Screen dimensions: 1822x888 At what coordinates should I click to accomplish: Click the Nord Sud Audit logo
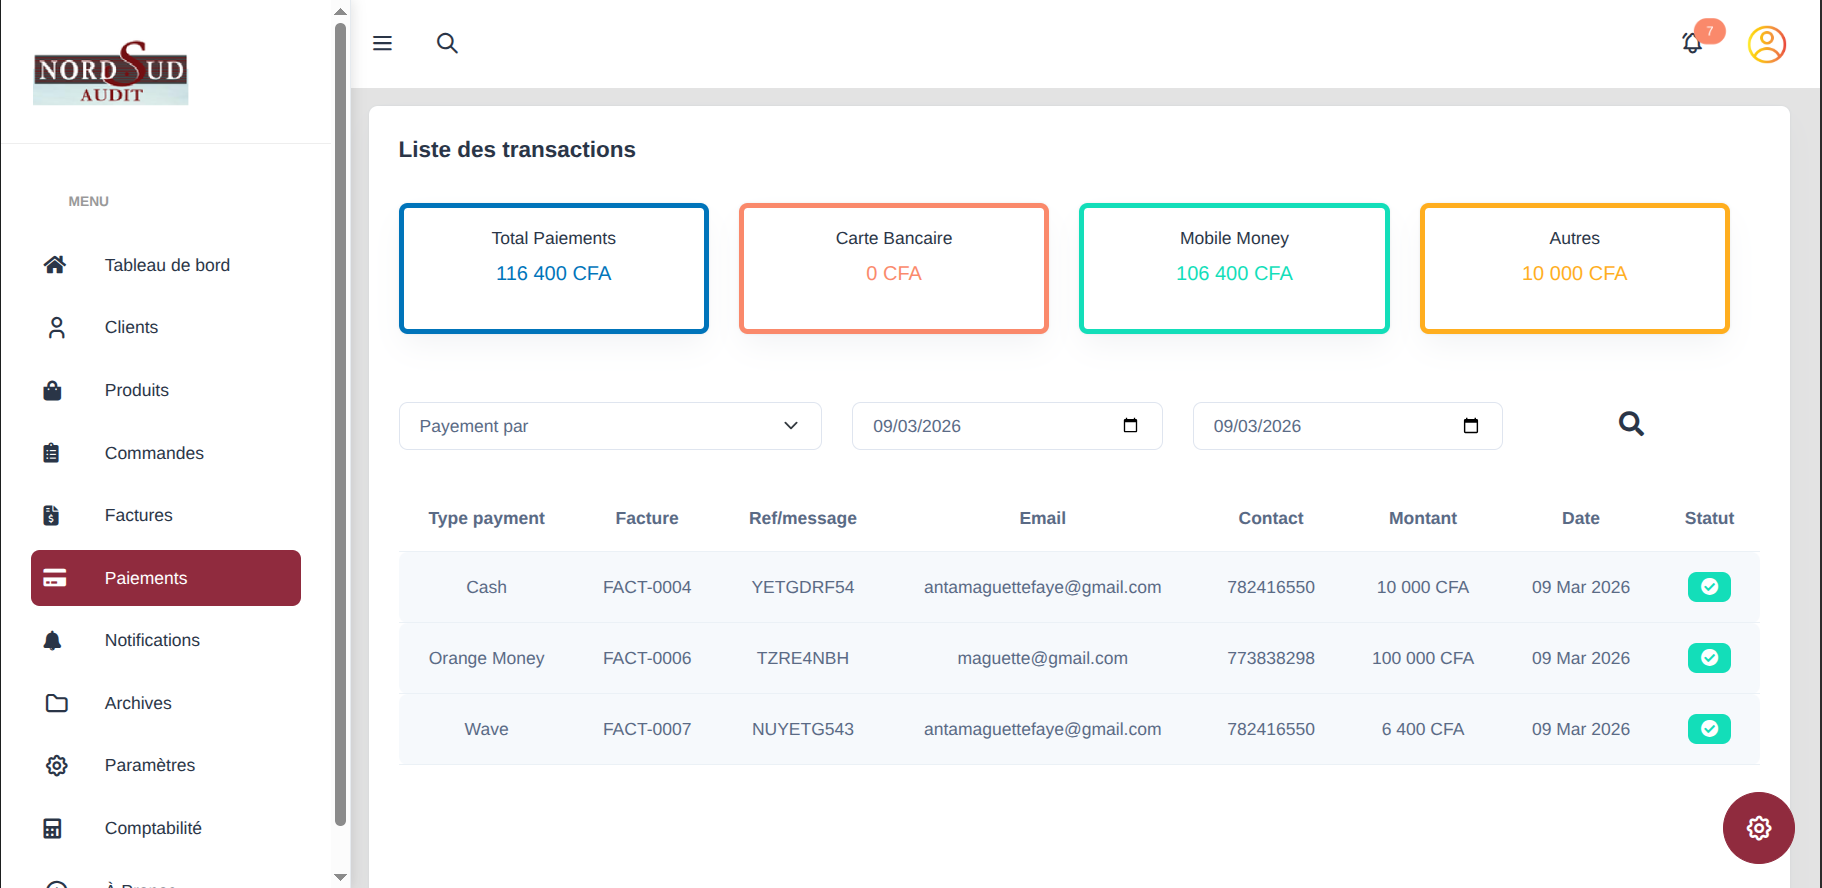pos(110,73)
